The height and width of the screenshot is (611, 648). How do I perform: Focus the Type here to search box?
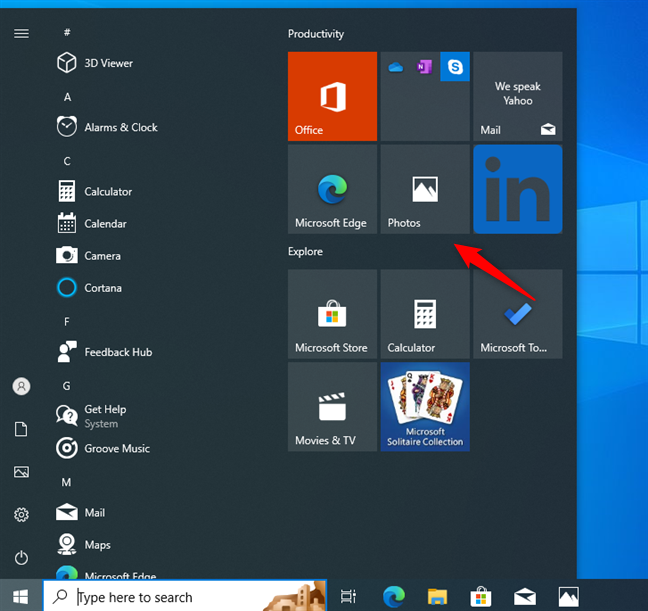pyautogui.click(x=185, y=596)
